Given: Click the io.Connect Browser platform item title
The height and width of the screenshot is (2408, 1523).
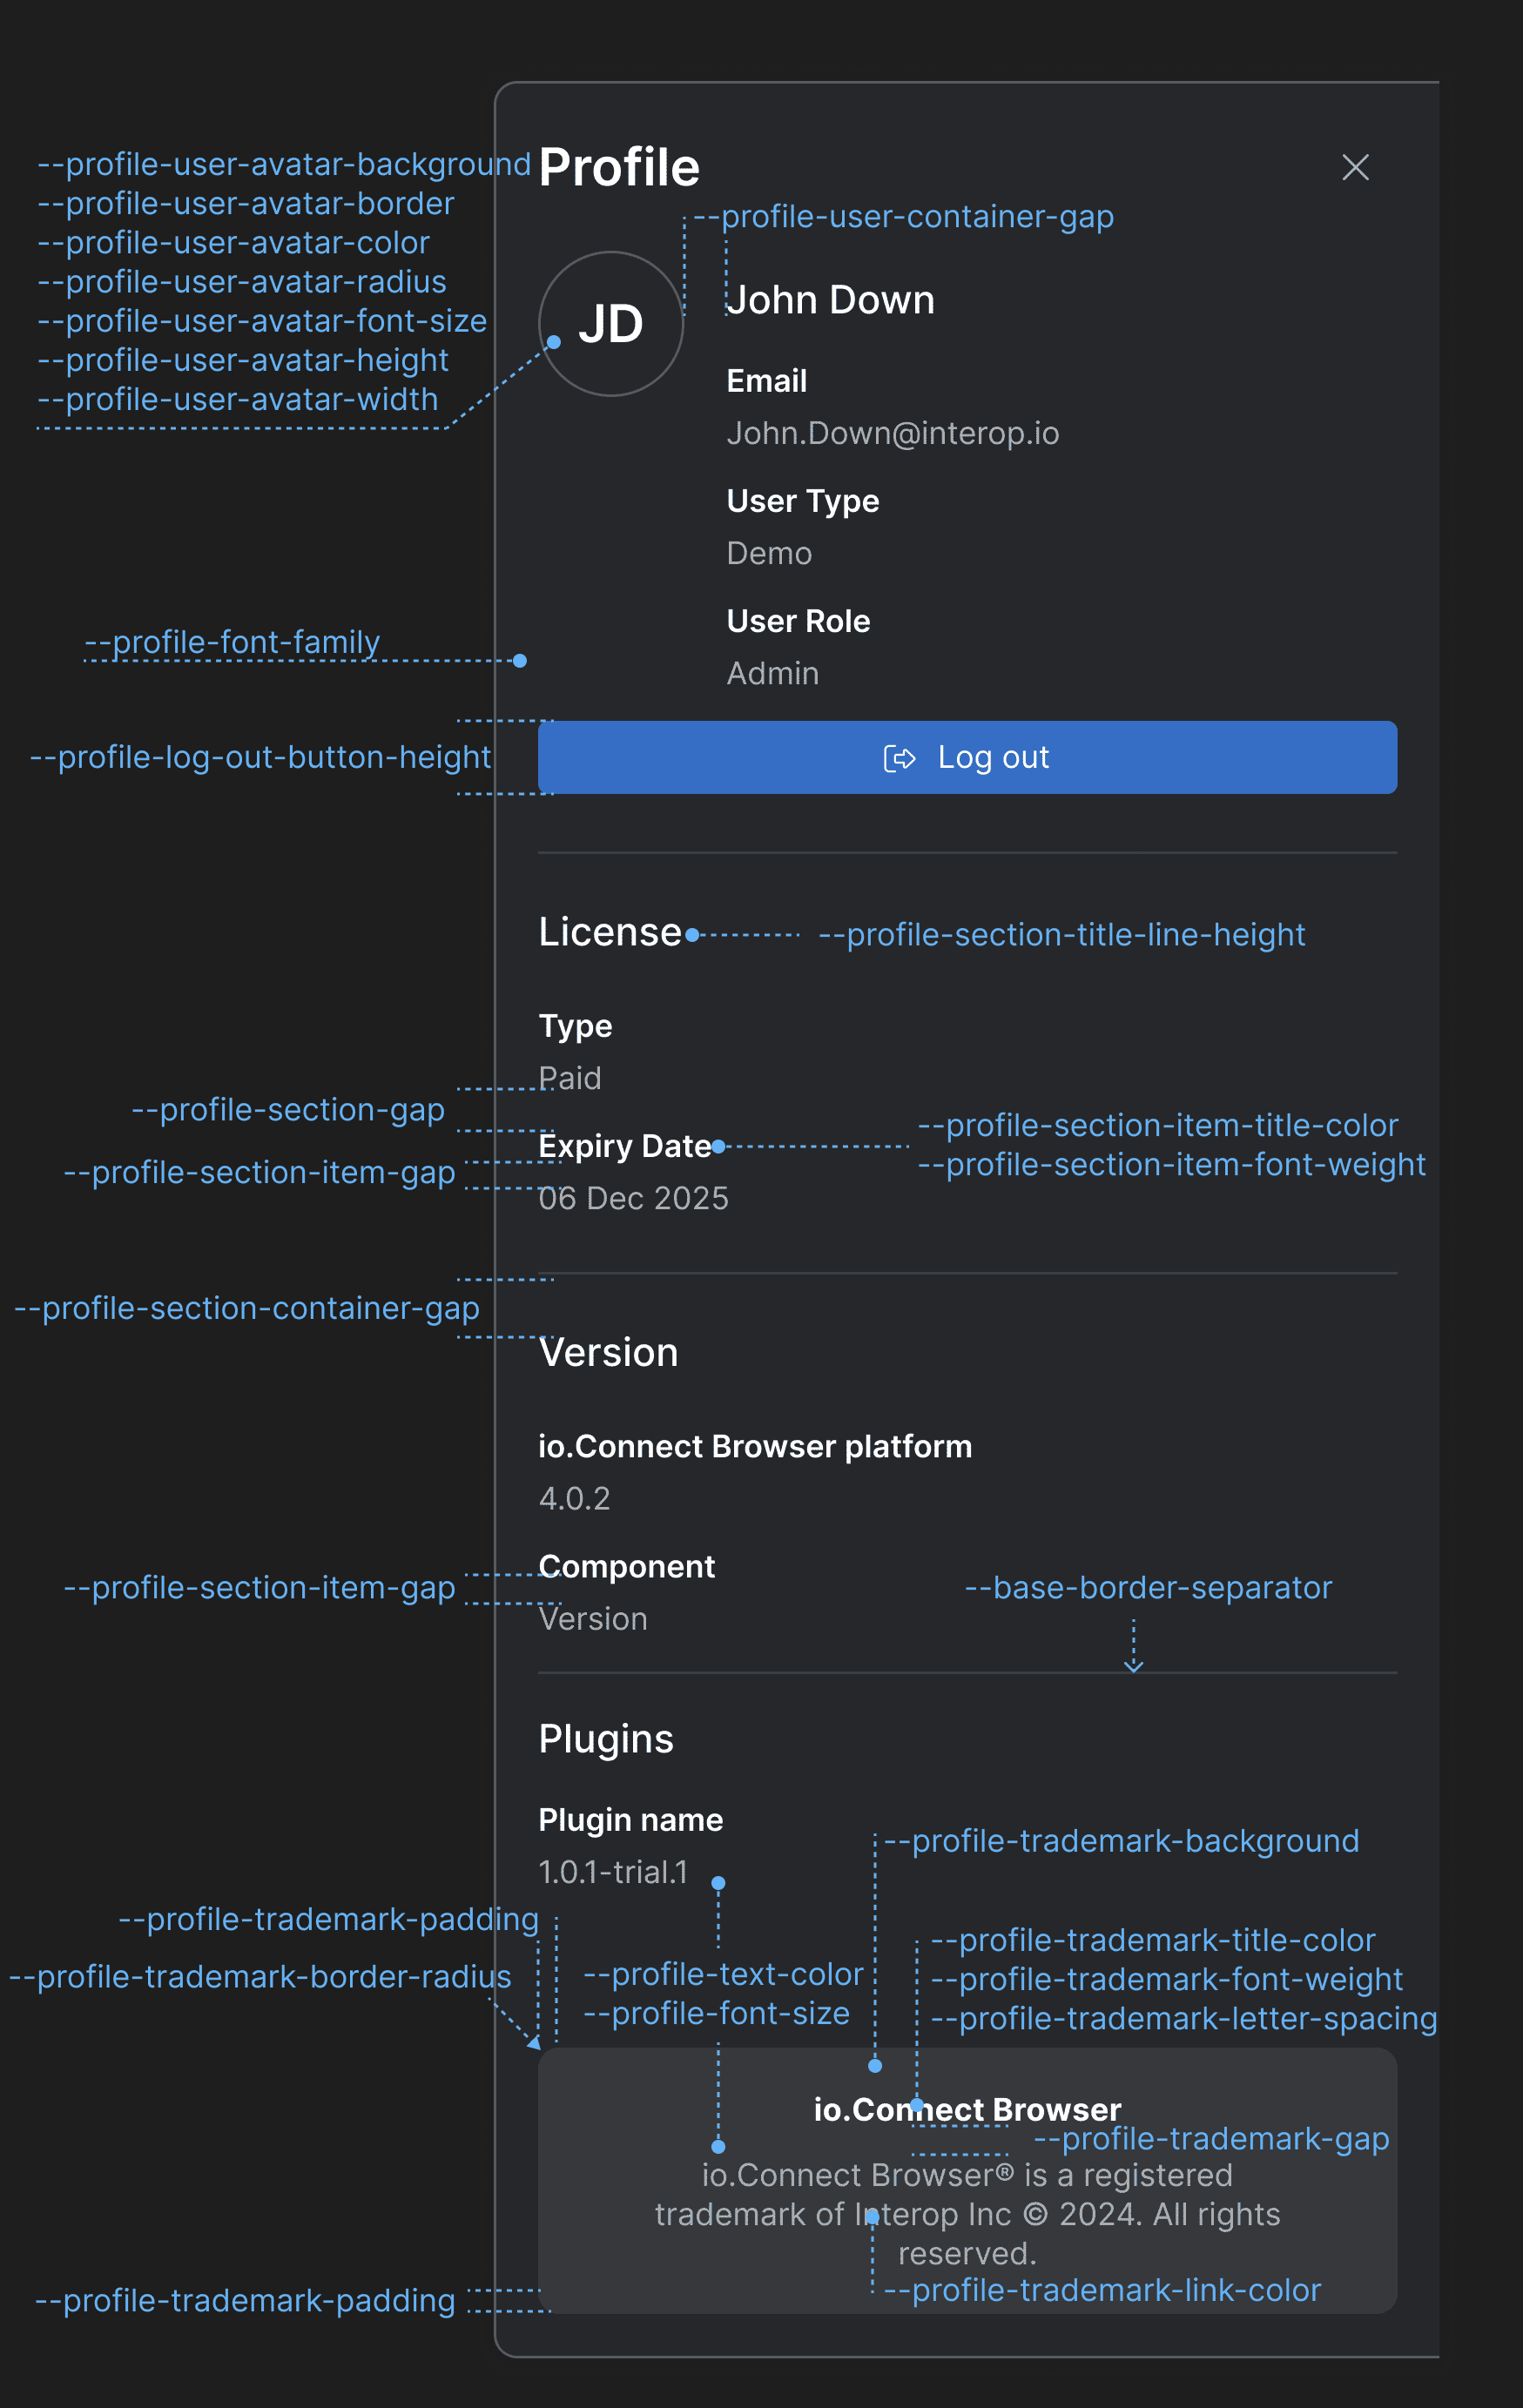Looking at the screenshot, I should (x=755, y=1446).
